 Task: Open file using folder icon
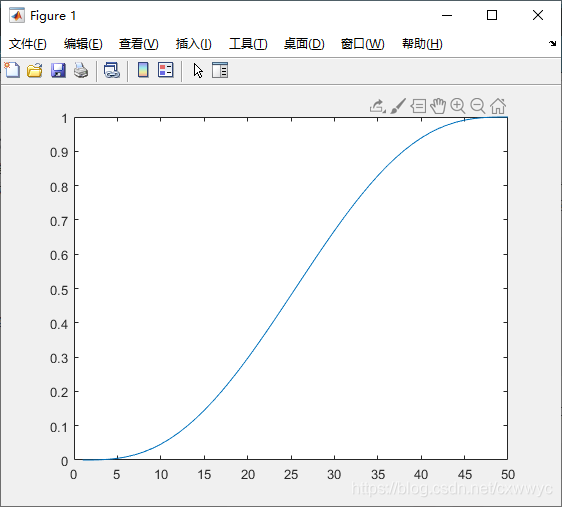point(35,70)
